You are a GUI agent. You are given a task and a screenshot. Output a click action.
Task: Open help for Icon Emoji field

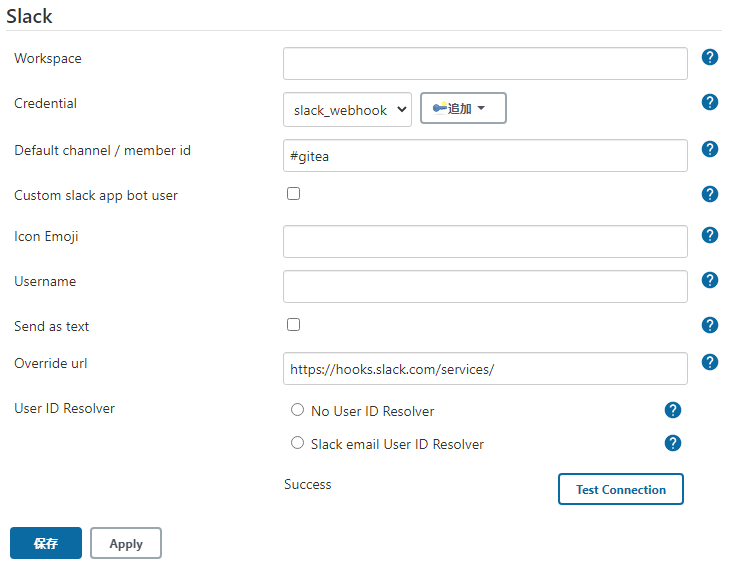710,235
